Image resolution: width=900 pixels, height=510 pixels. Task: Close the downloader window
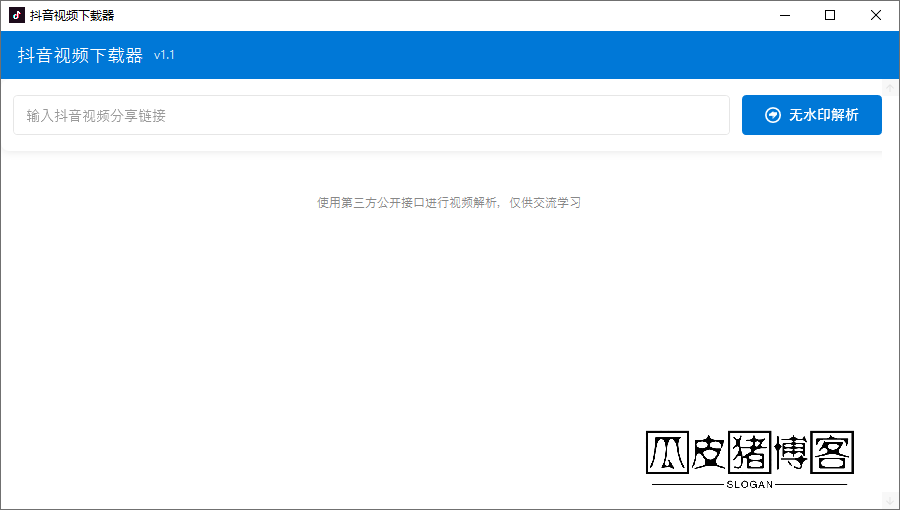pyautogui.click(x=876, y=15)
